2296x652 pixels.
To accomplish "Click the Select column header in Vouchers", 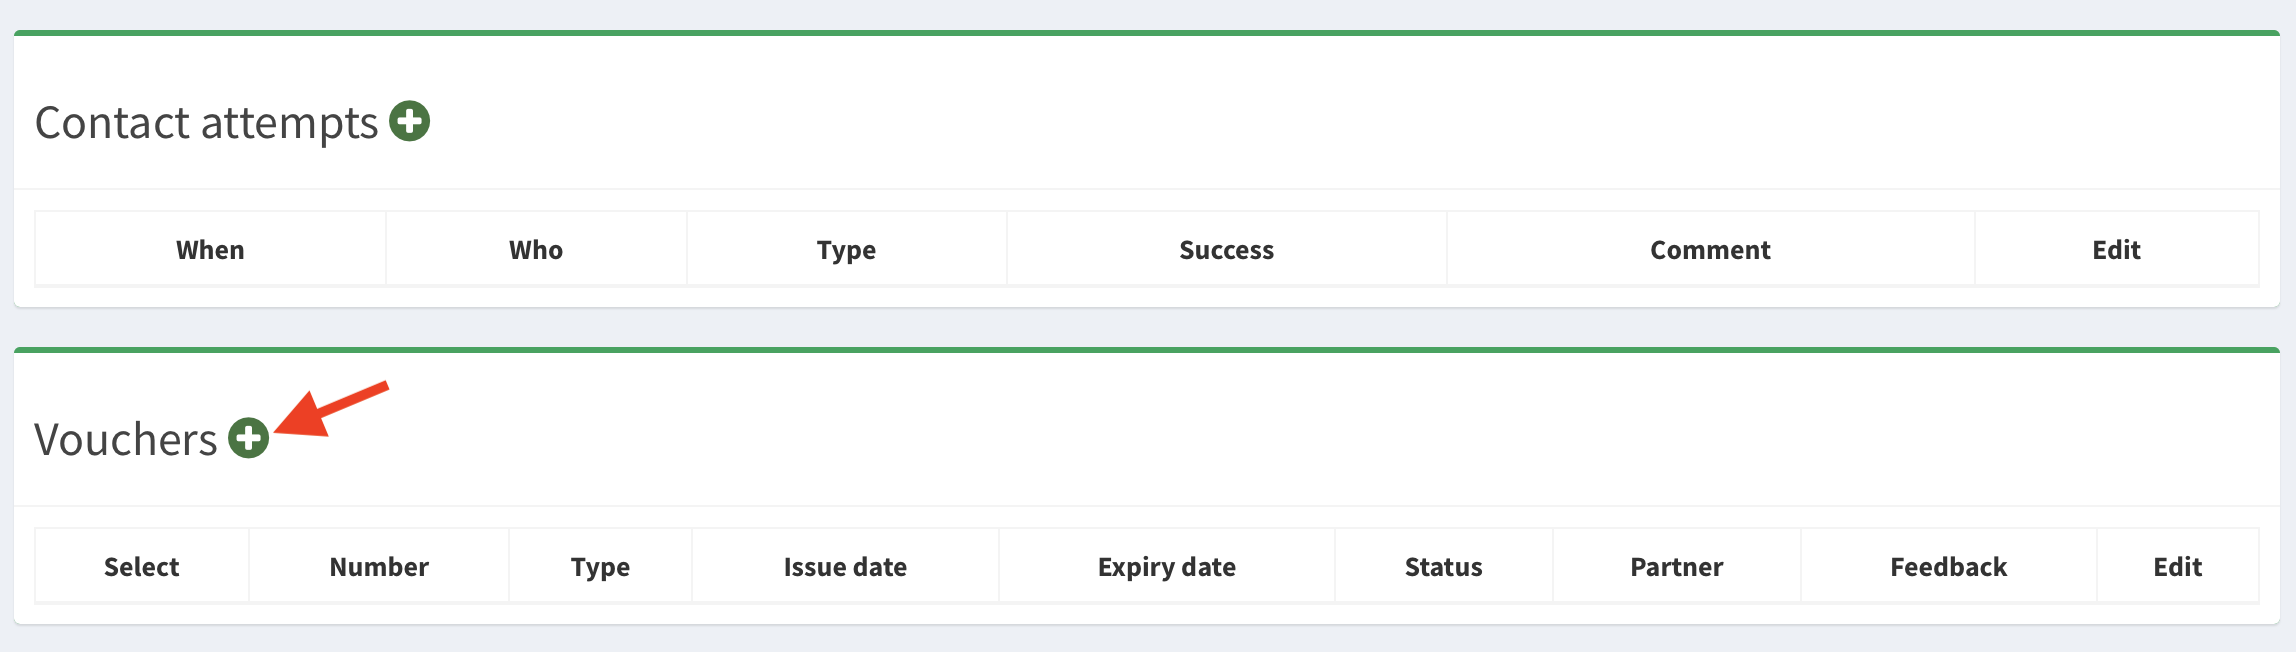I will (x=141, y=567).
